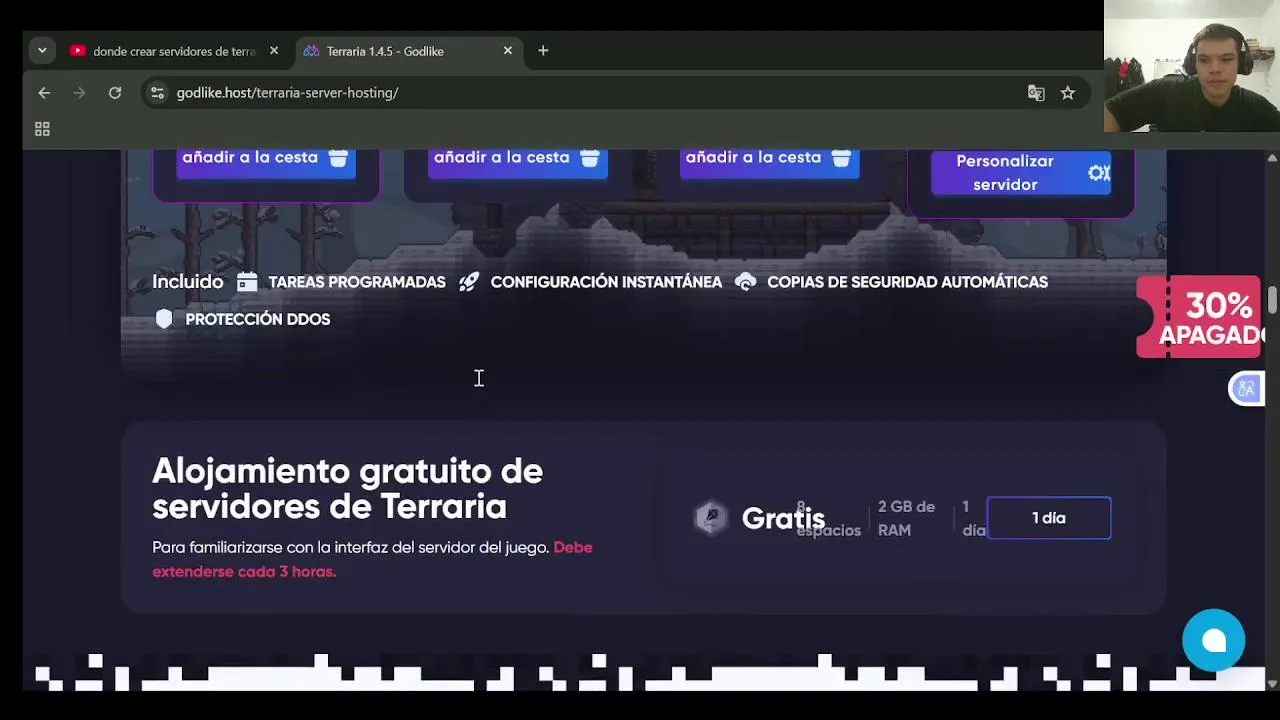The height and width of the screenshot is (720, 1280).
Task: Click the rocket icon beside Configuración Instantánea
Action: pyautogui.click(x=469, y=282)
